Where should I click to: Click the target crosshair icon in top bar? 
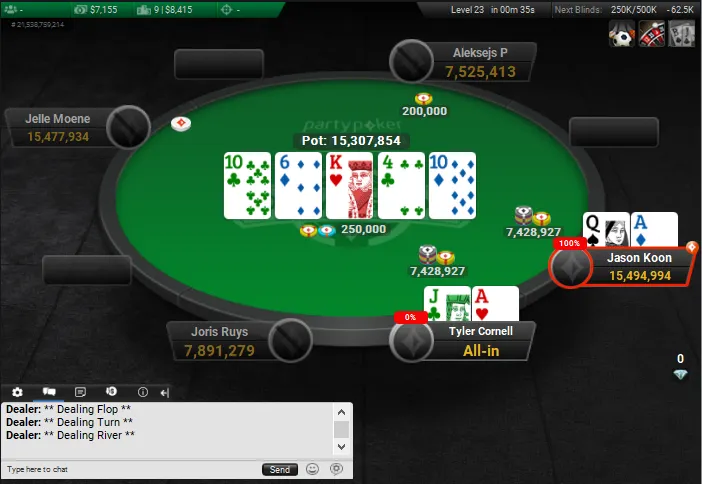(227, 9)
